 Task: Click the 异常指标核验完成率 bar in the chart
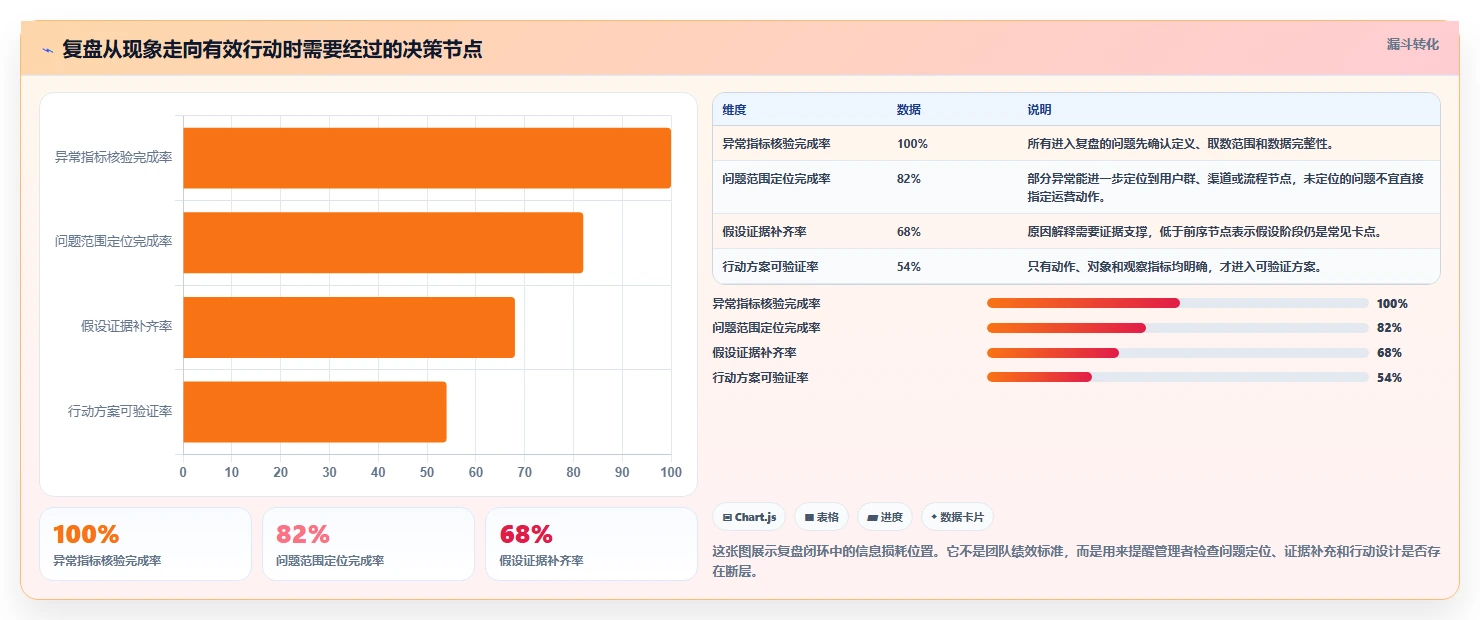point(427,158)
